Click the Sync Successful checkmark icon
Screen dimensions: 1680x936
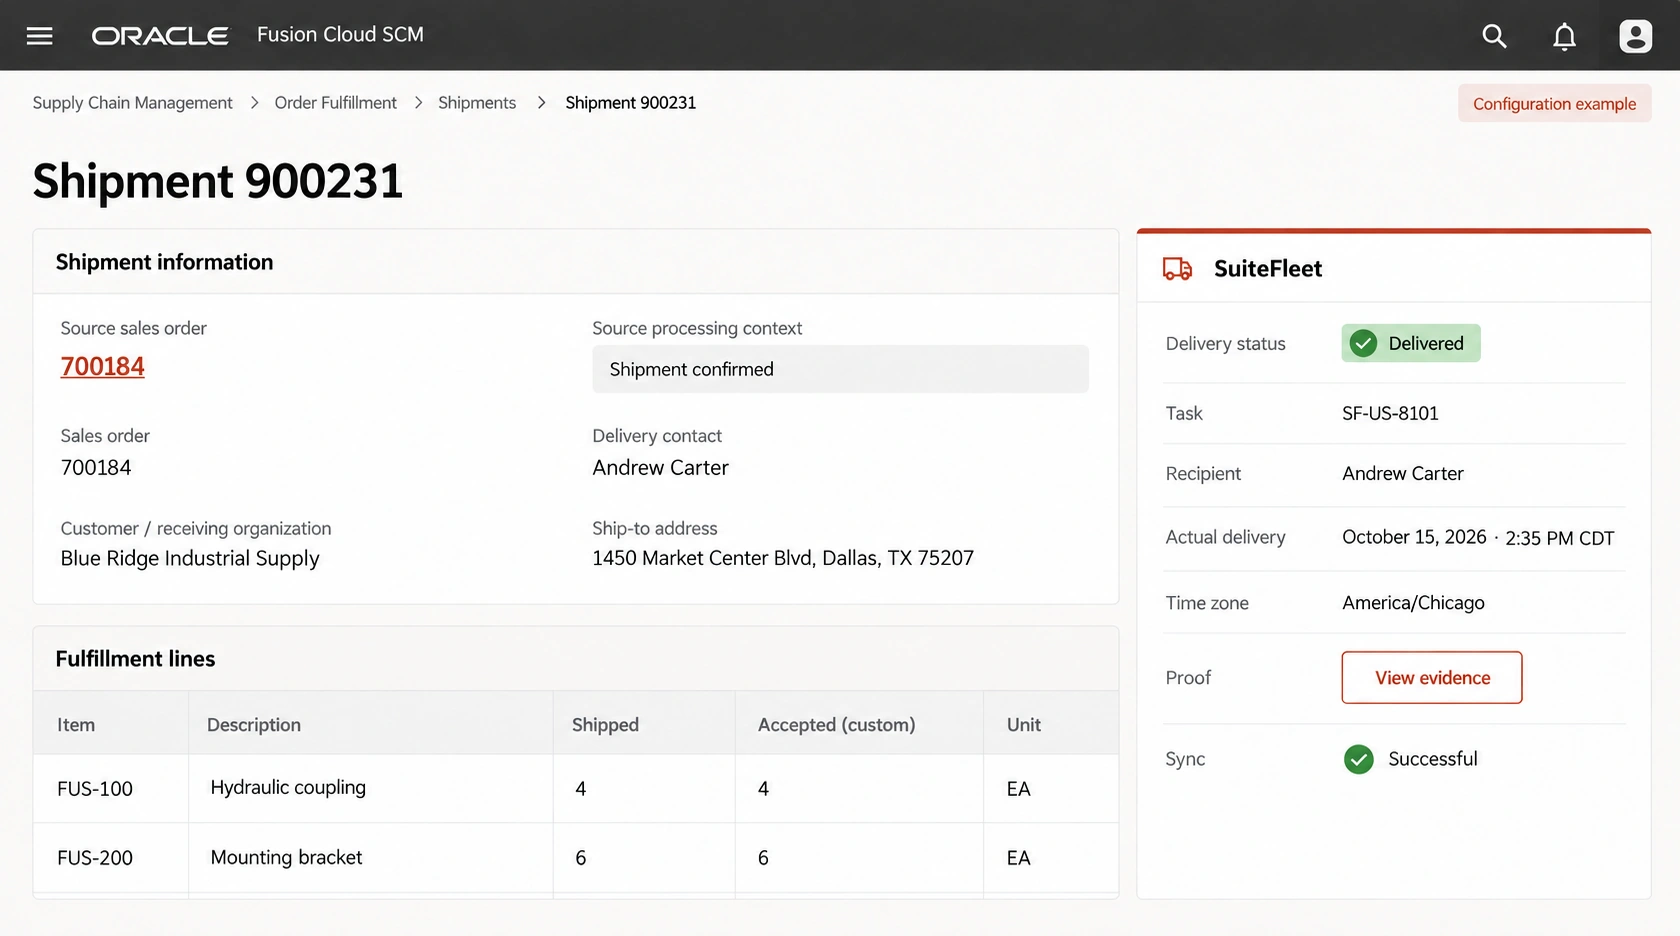1358,759
